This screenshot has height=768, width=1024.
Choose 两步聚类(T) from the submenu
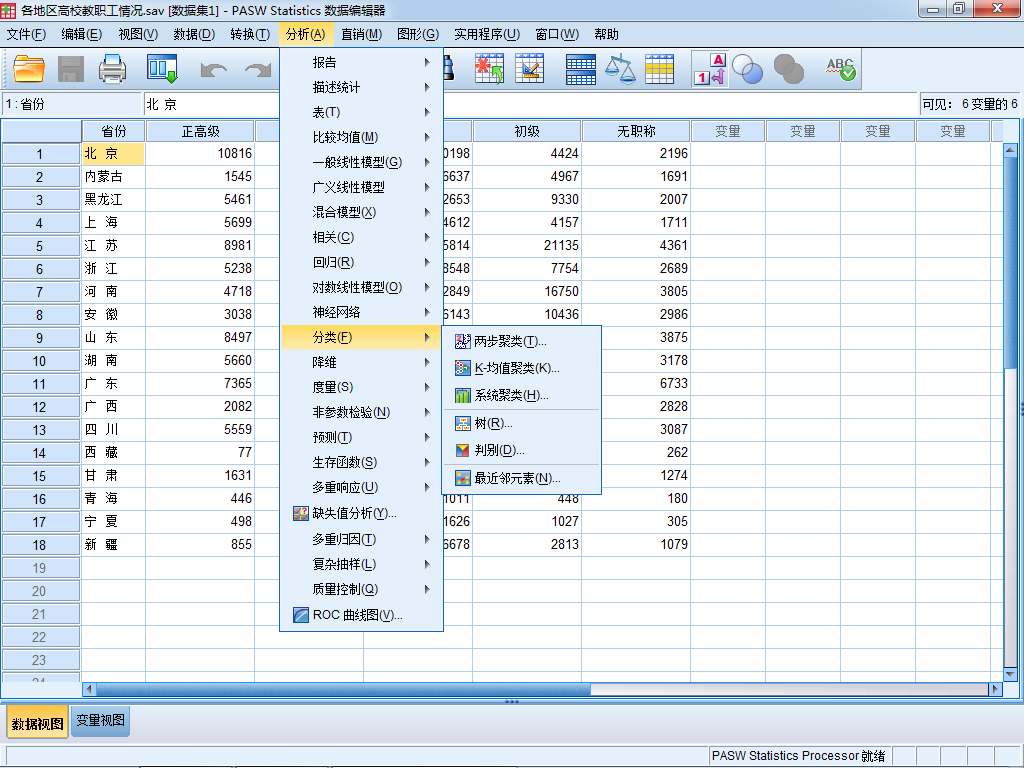click(521, 341)
